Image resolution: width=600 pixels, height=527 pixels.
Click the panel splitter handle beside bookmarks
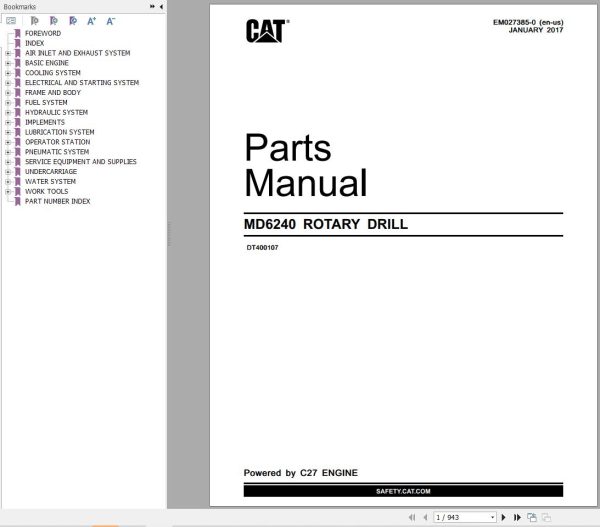[x=169, y=233]
